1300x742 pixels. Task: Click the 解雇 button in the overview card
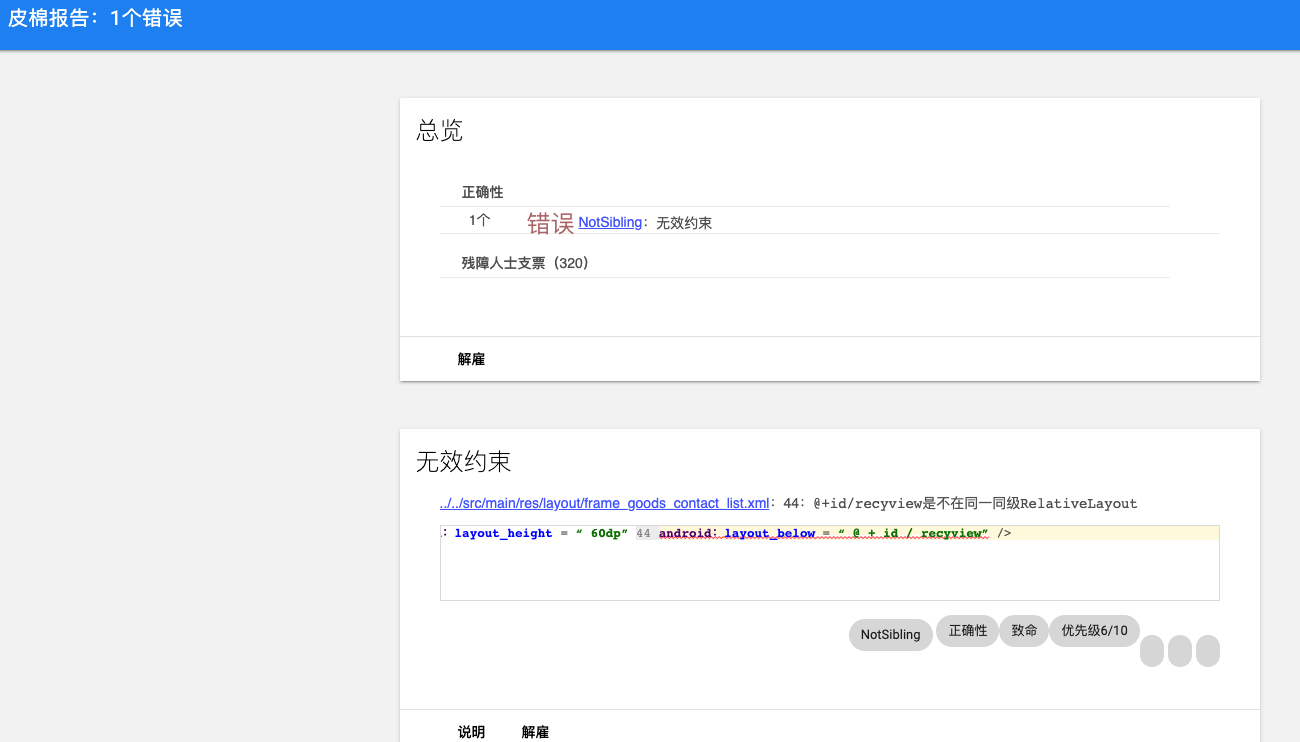[x=470, y=358]
